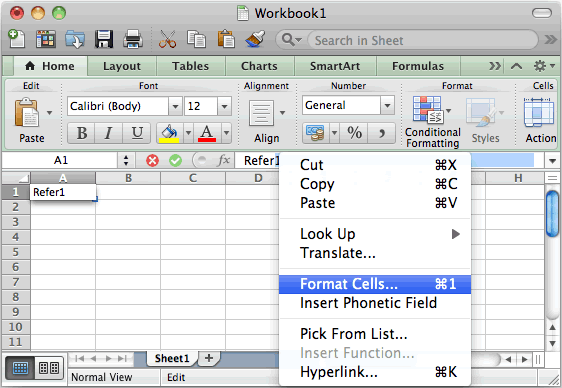Click the vertical scrollbar thumb

552,214
